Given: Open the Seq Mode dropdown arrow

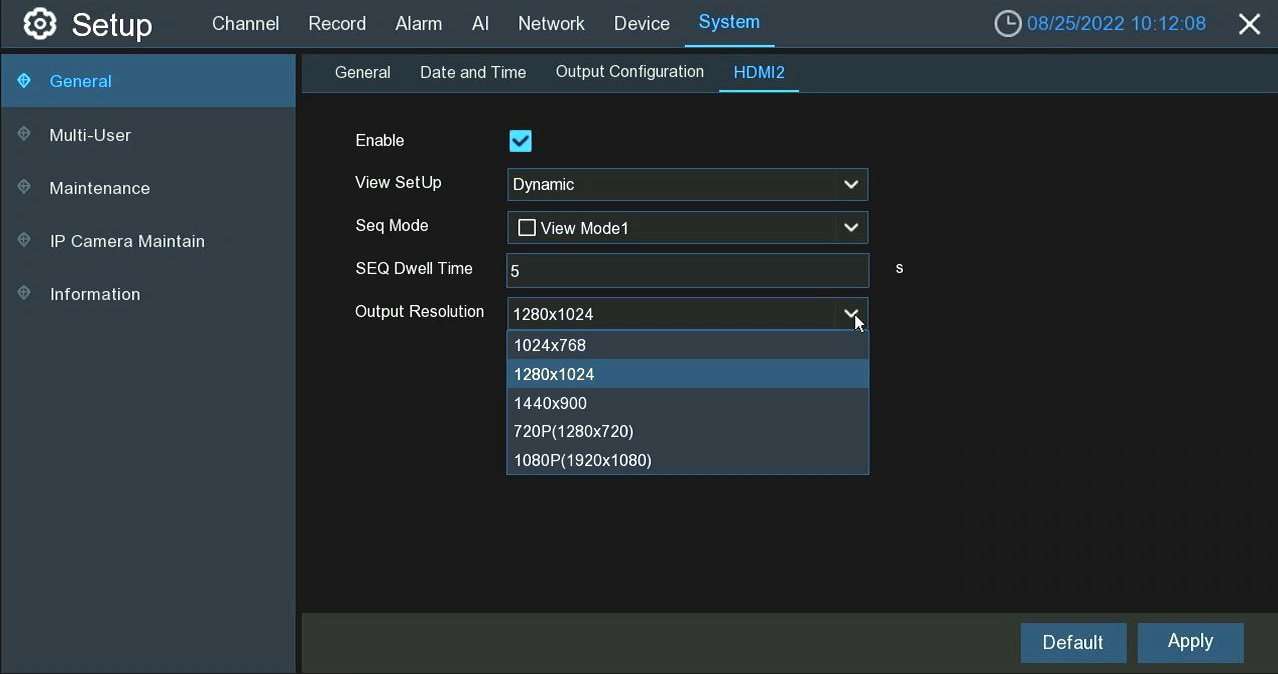Looking at the screenshot, I should click(x=850, y=228).
